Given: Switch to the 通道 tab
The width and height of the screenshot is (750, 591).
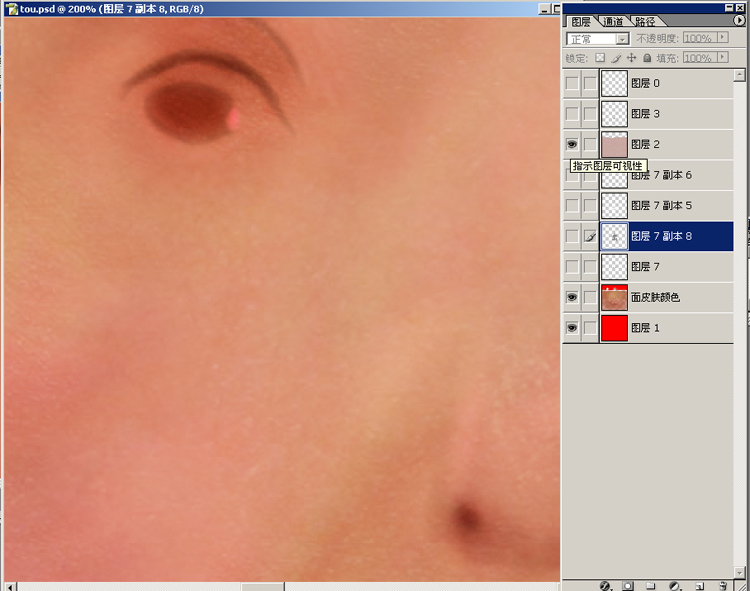Looking at the screenshot, I should (x=613, y=21).
